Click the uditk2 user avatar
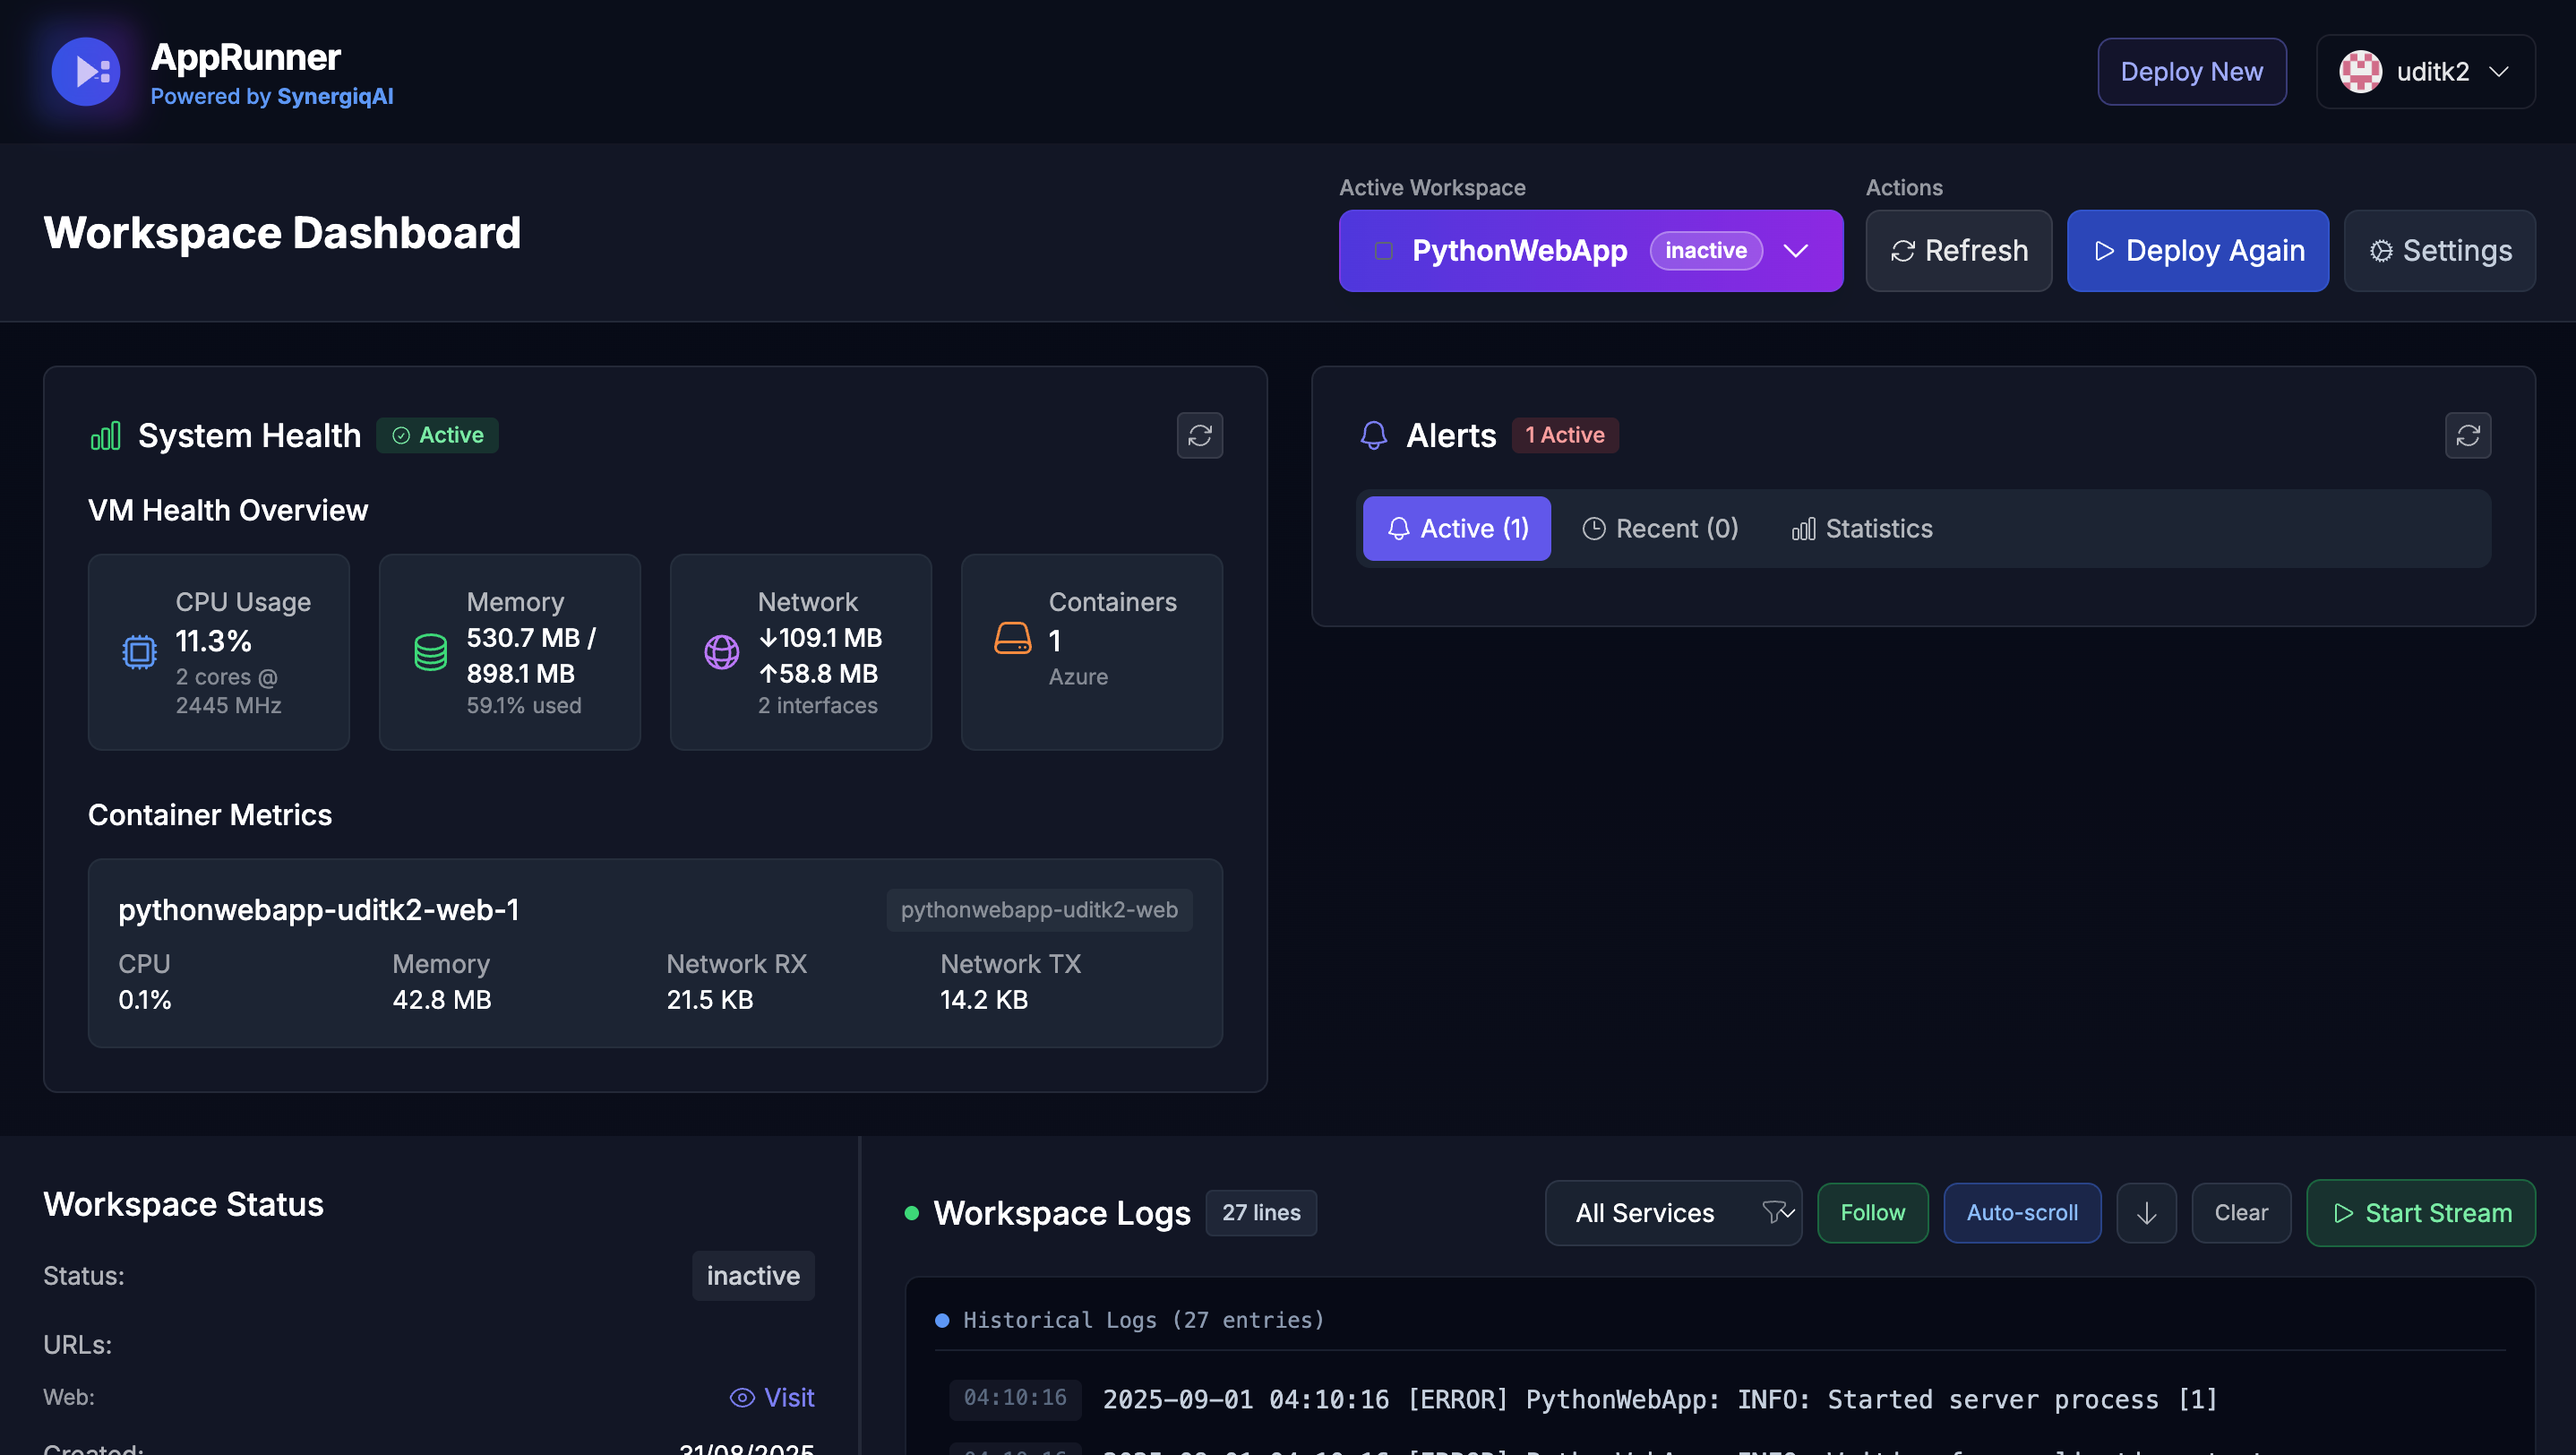 click(2360, 72)
